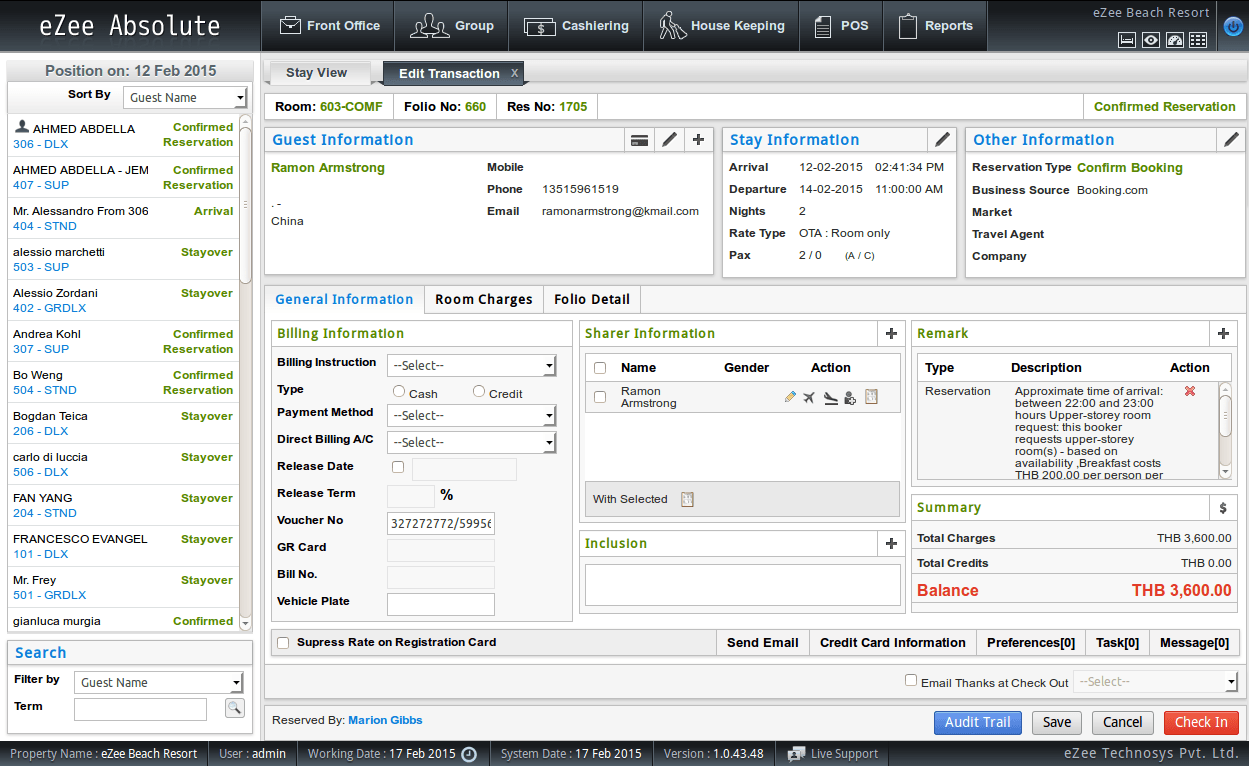This screenshot has height=766, width=1249.
Task: Edit sharer Ramon Armstrong with the pencil icon
Action: (790, 397)
